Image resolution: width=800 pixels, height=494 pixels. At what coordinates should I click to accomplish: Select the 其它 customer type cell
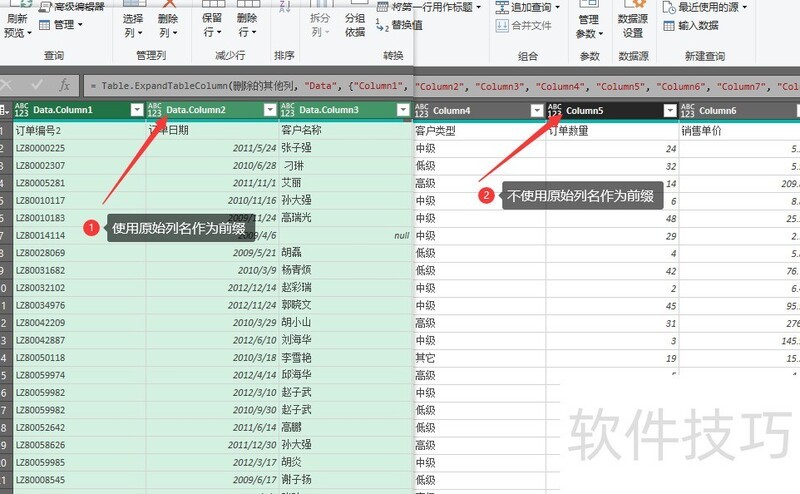coord(480,358)
